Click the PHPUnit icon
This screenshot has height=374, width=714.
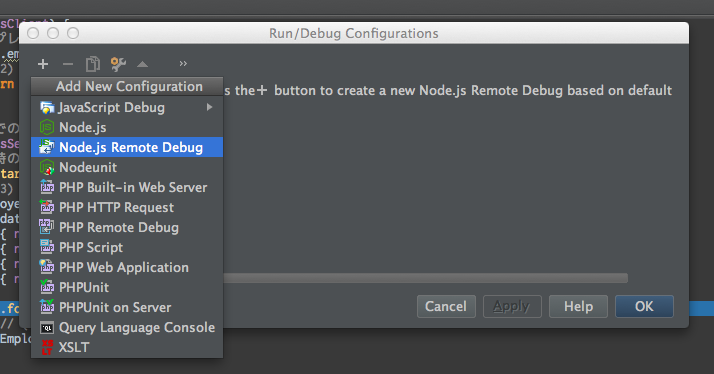click(47, 287)
